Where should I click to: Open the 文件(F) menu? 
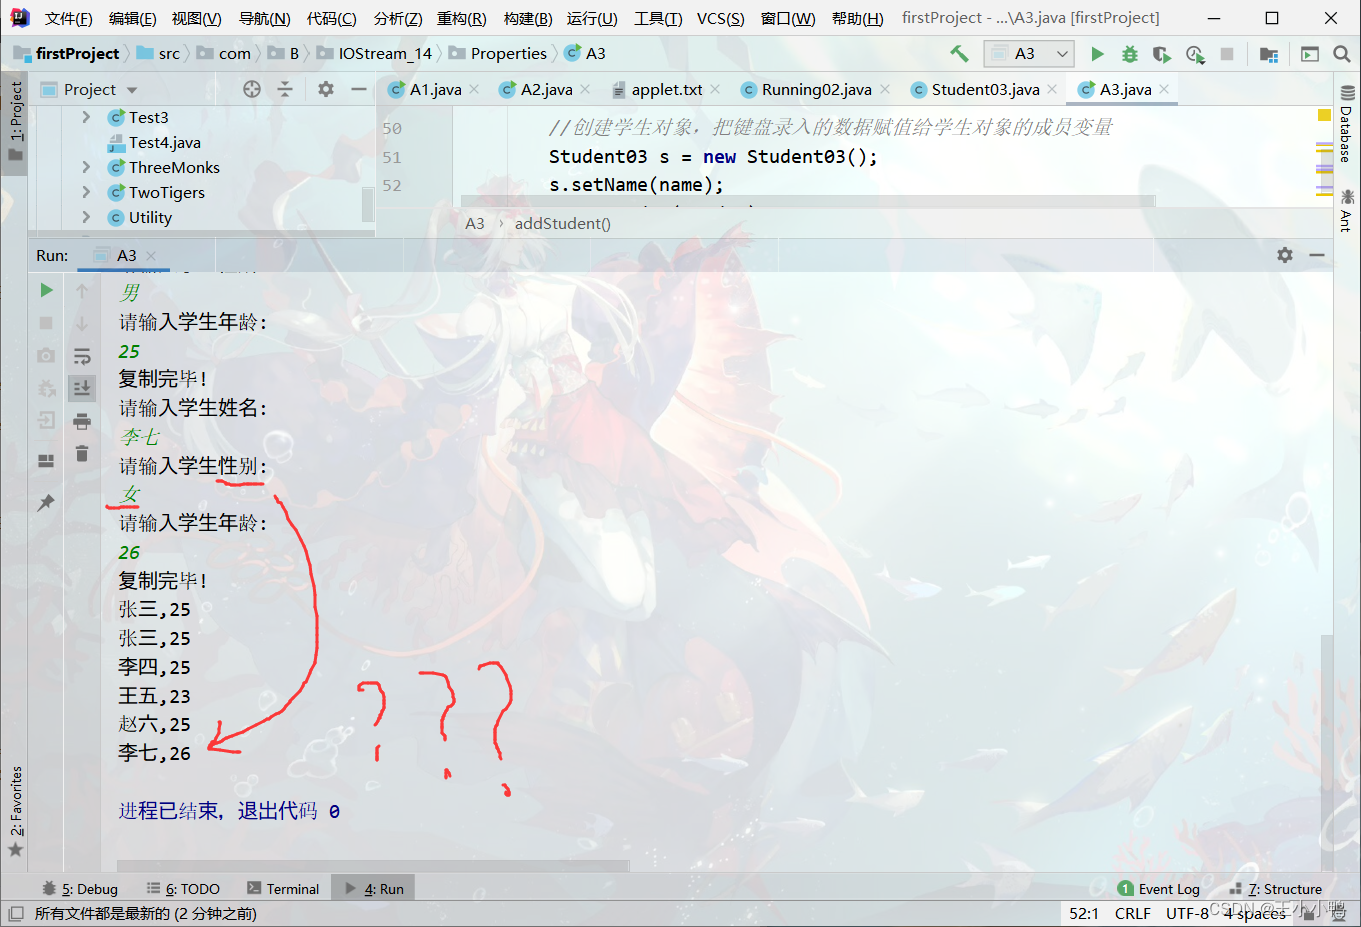click(x=68, y=18)
